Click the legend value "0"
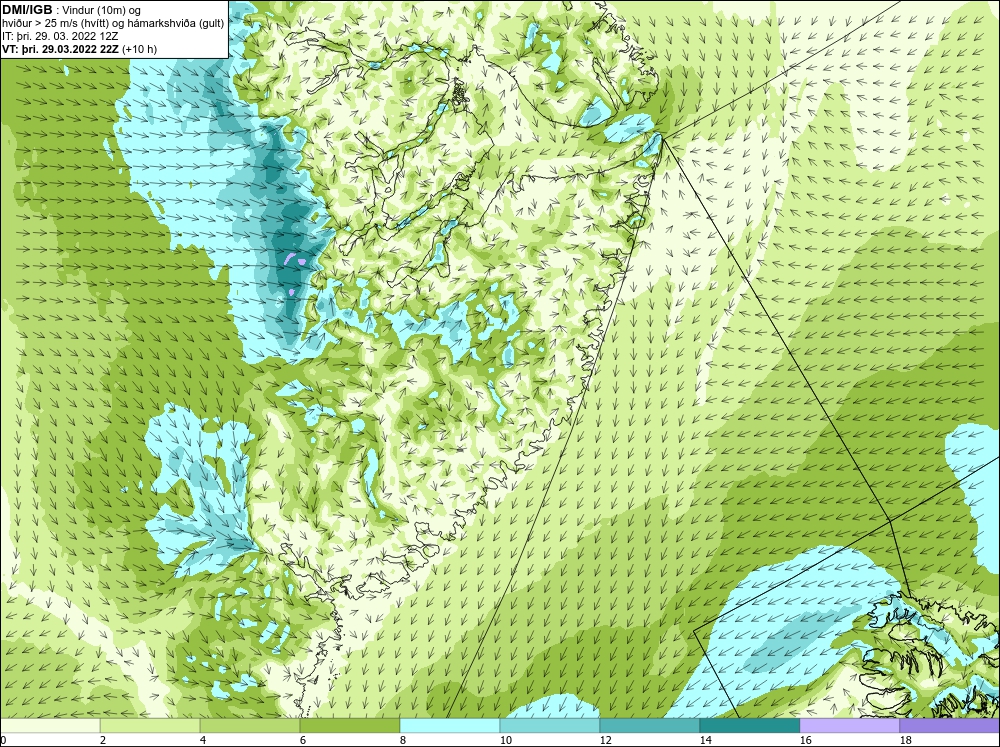 click(x=3, y=740)
